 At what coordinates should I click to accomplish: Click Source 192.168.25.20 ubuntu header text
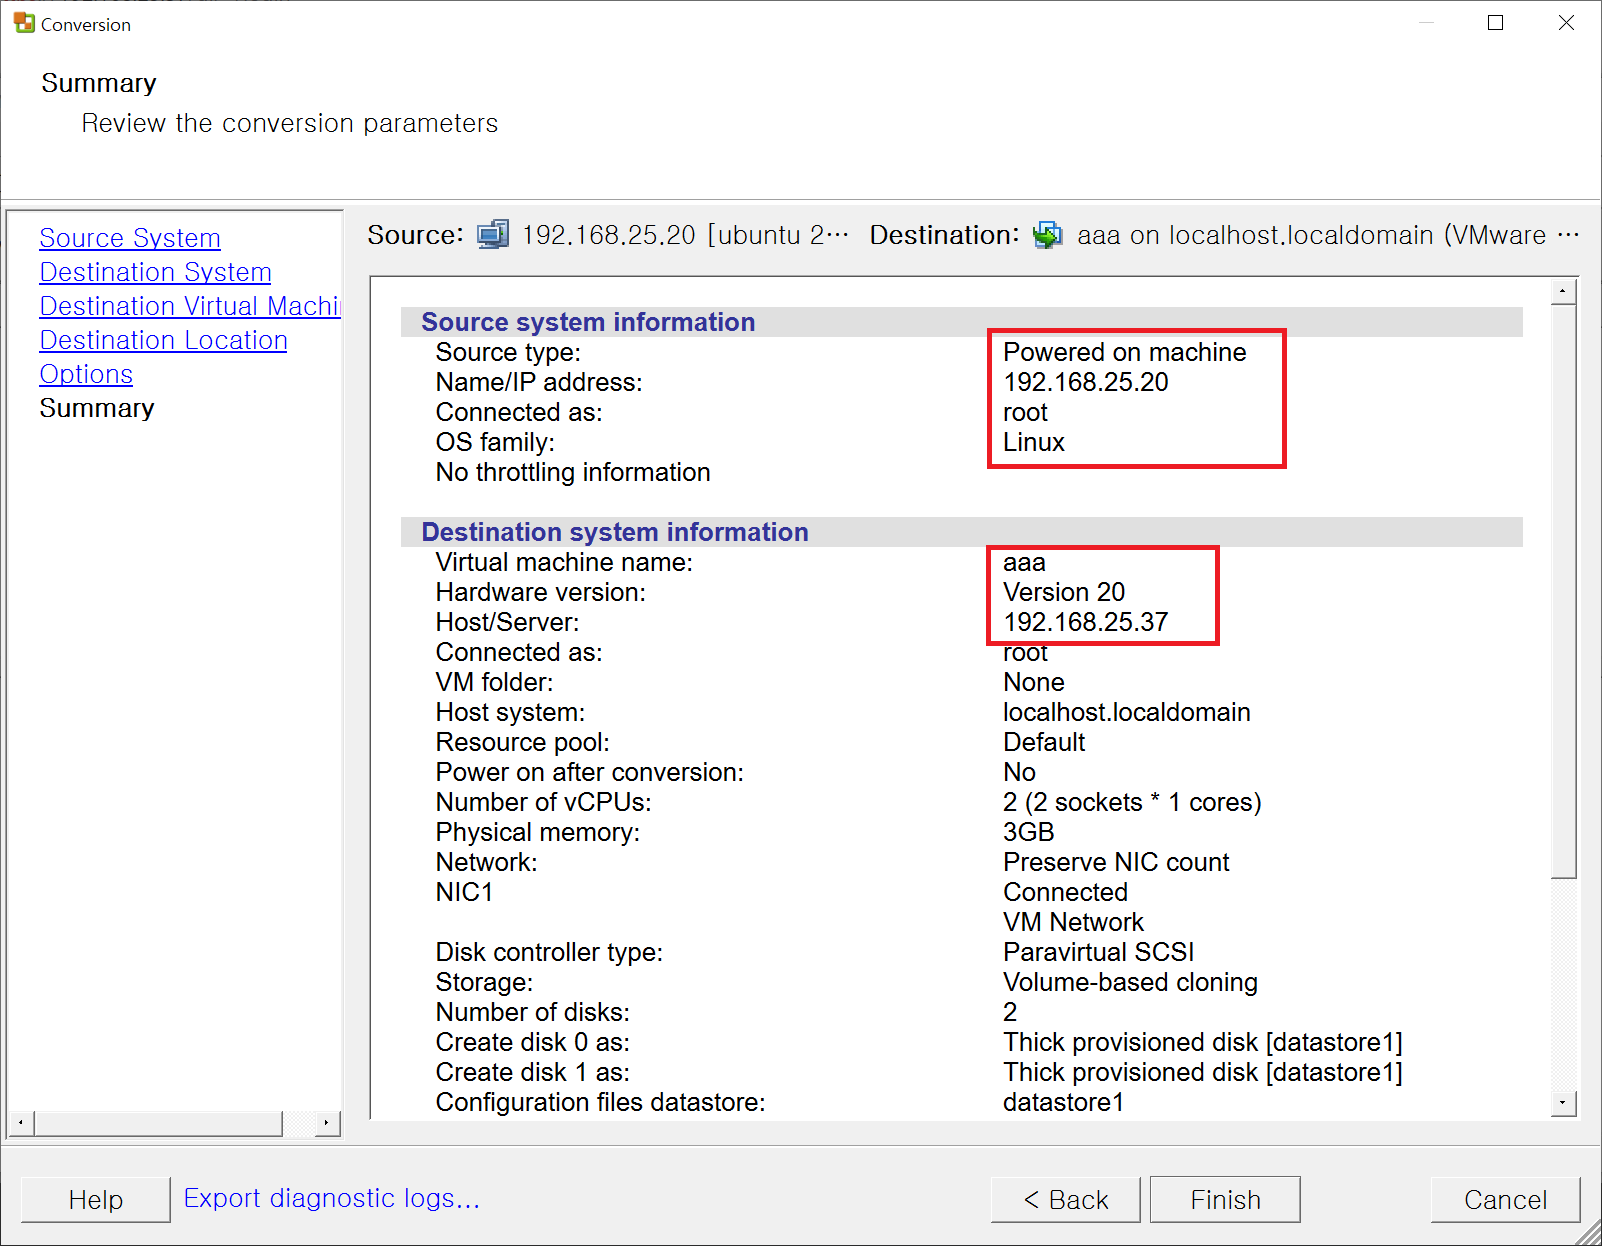point(685,235)
